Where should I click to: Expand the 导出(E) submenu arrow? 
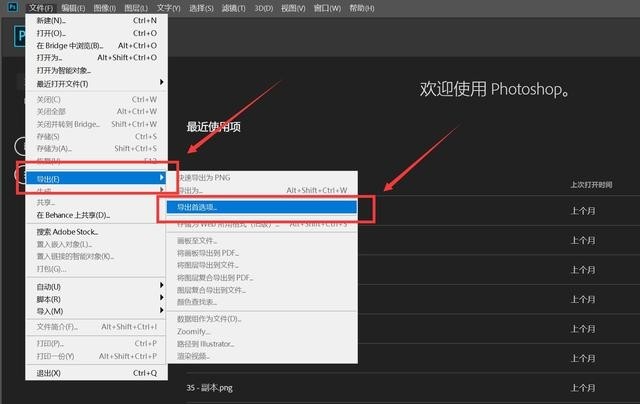click(x=162, y=178)
